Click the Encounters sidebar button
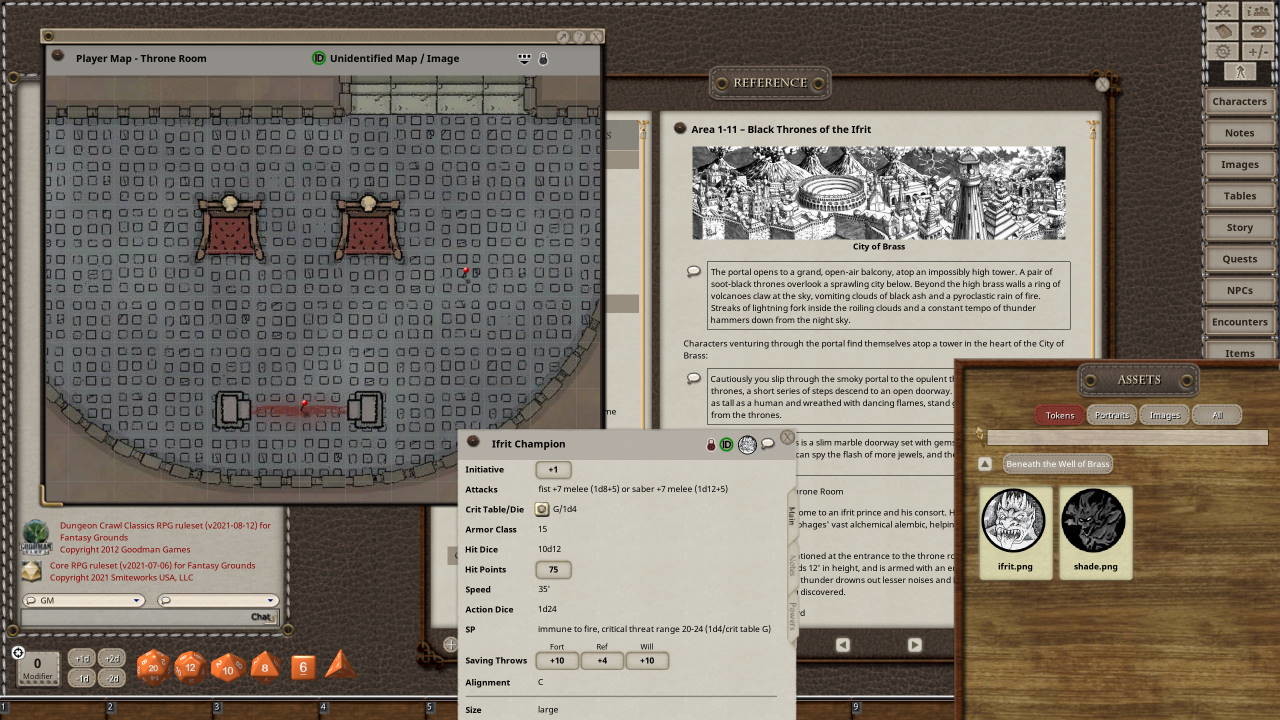 coord(1239,321)
